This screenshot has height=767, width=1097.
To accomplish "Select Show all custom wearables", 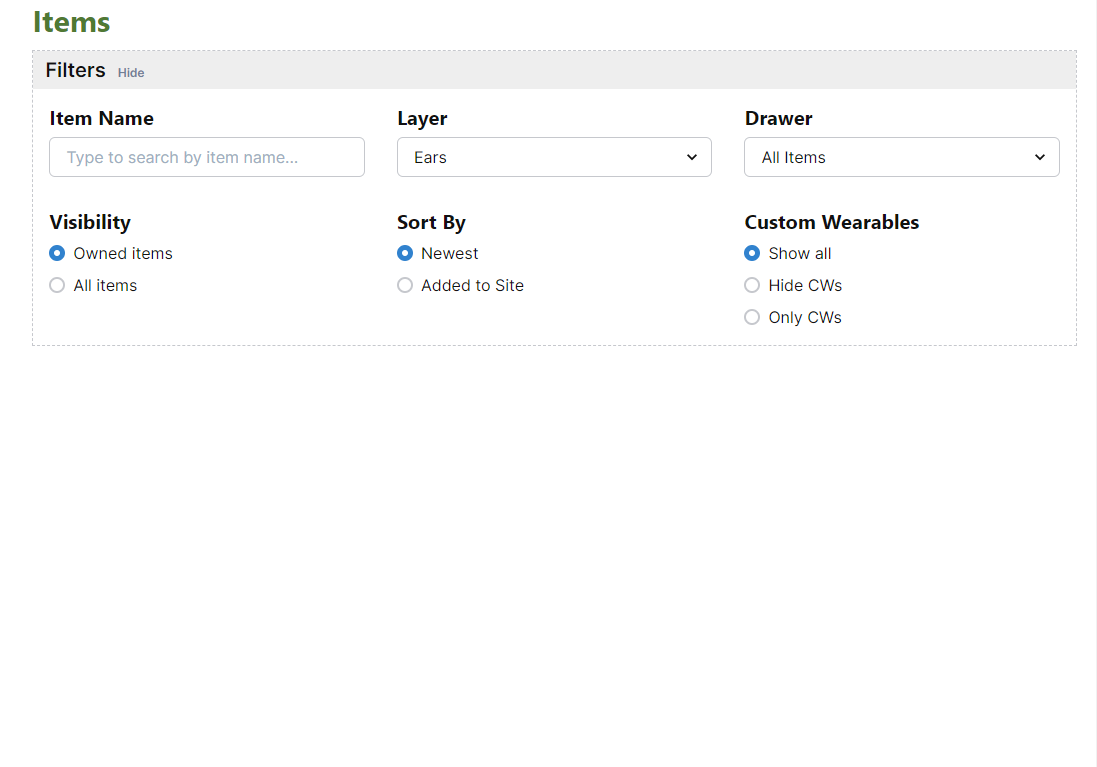I will pos(752,253).
